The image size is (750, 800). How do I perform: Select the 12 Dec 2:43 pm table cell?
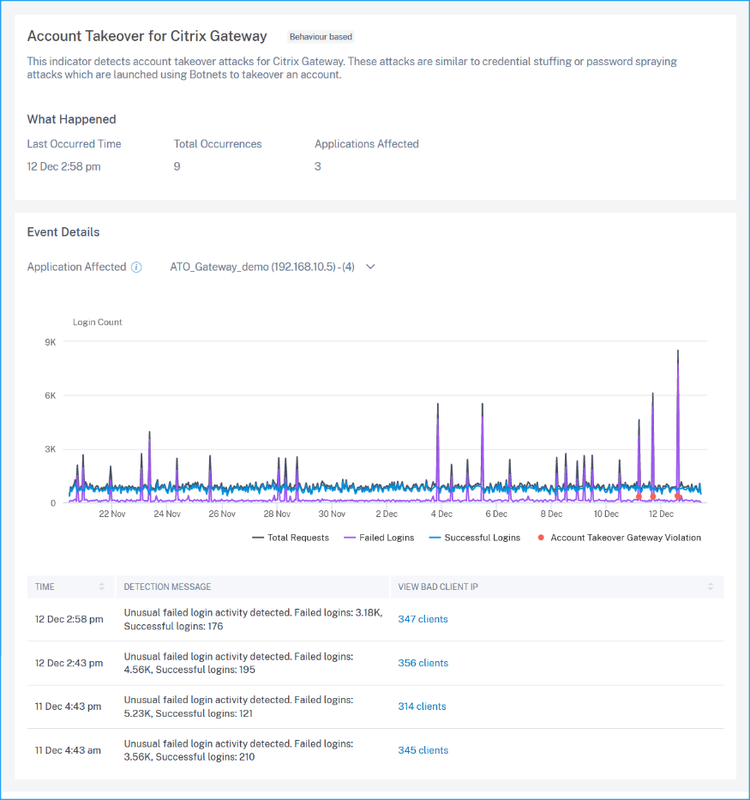click(69, 663)
